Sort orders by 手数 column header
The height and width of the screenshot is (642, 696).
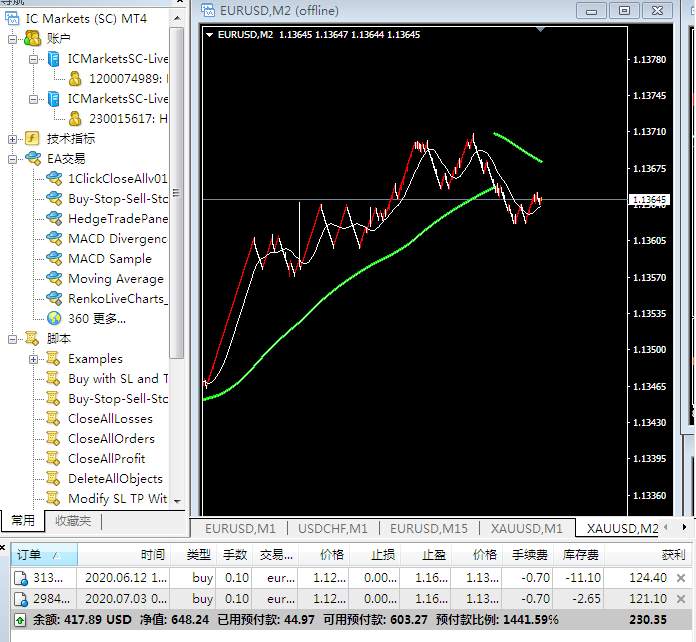pos(235,555)
